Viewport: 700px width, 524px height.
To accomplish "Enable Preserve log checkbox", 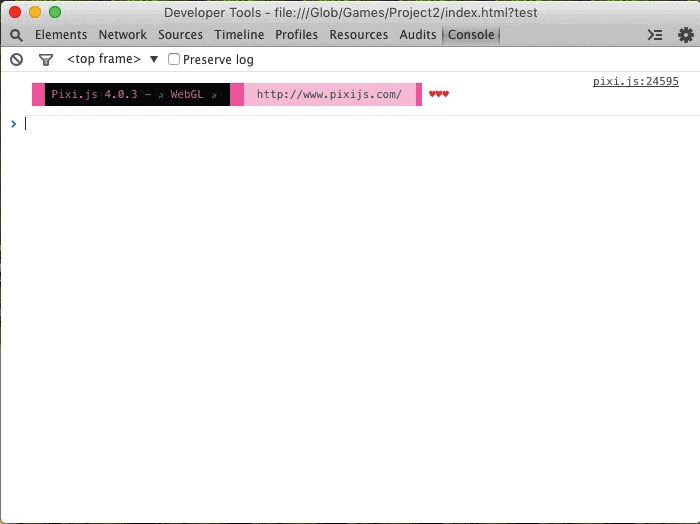I will tap(174, 60).
